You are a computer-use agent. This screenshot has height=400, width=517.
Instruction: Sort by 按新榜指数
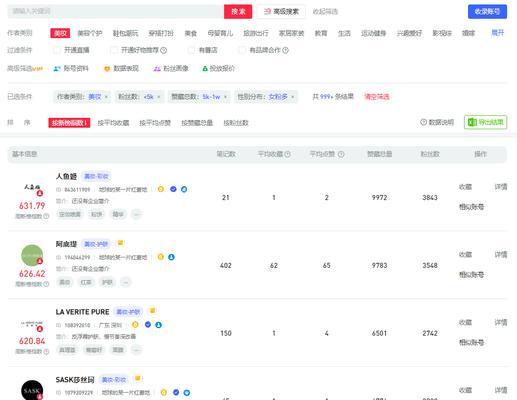[69, 123]
